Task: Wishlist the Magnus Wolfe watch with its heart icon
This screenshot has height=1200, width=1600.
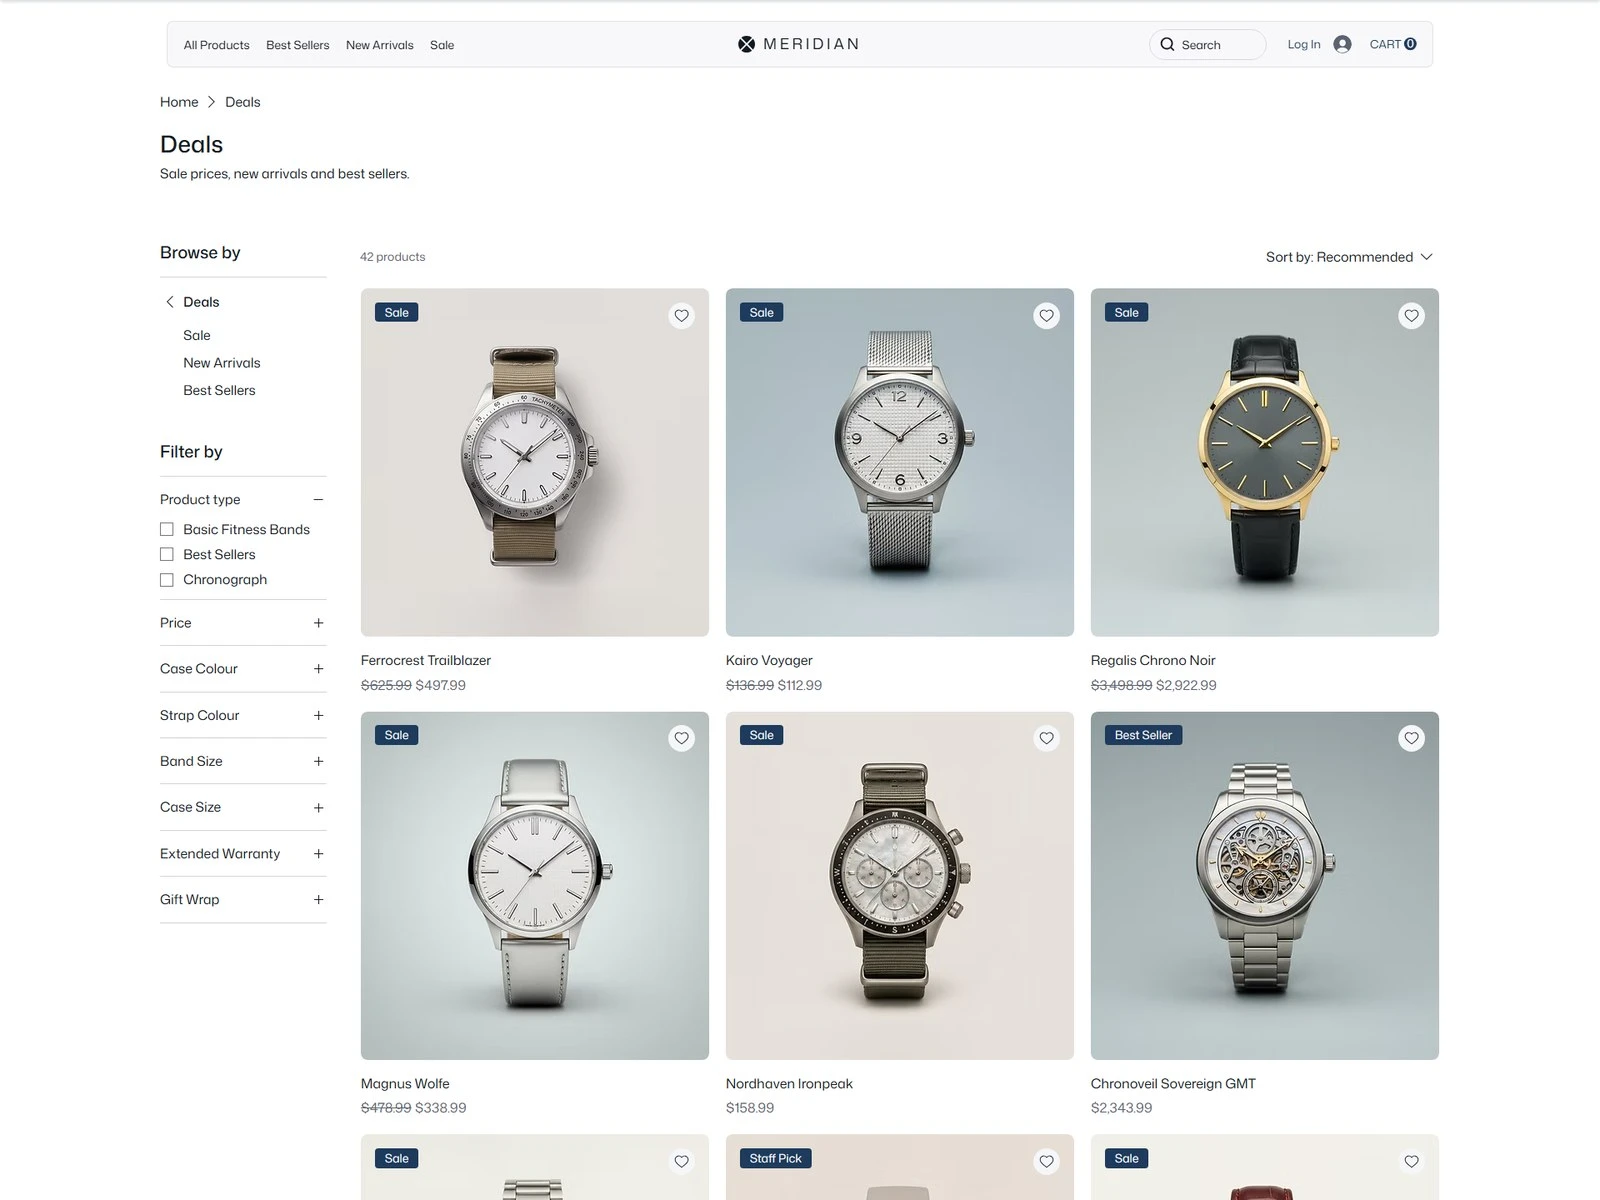Action: point(681,739)
